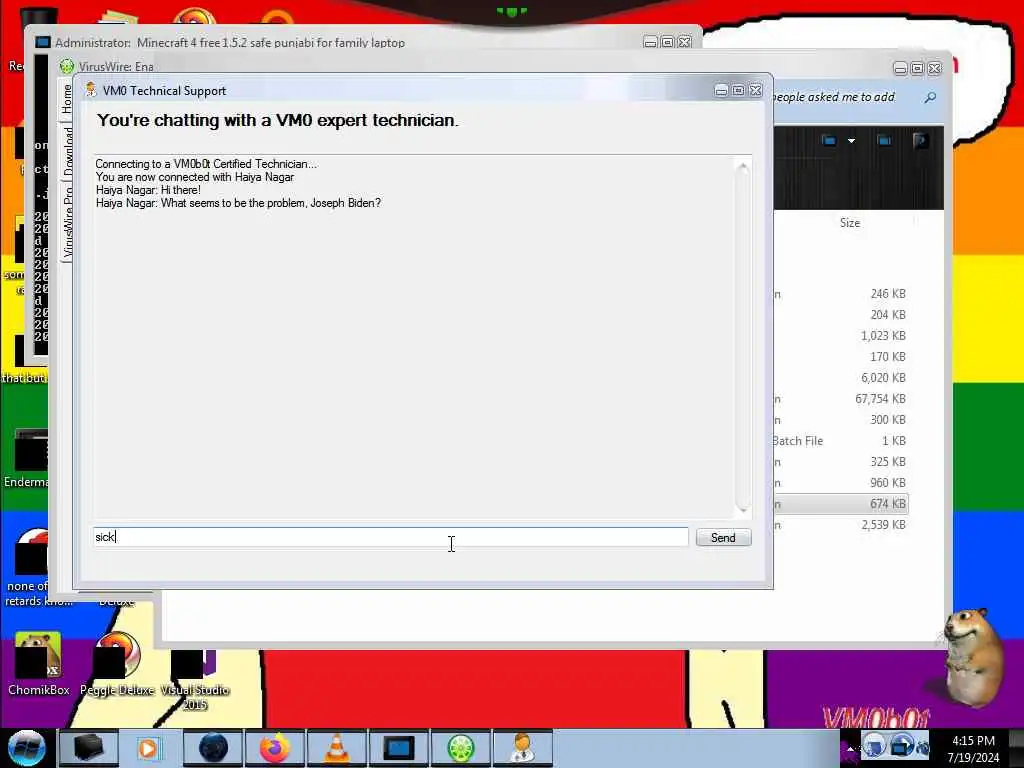Image resolution: width=1024 pixels, height=768 pixels.
Task: Open the Download tab in VirusWire
Action: tap(68, 150)
